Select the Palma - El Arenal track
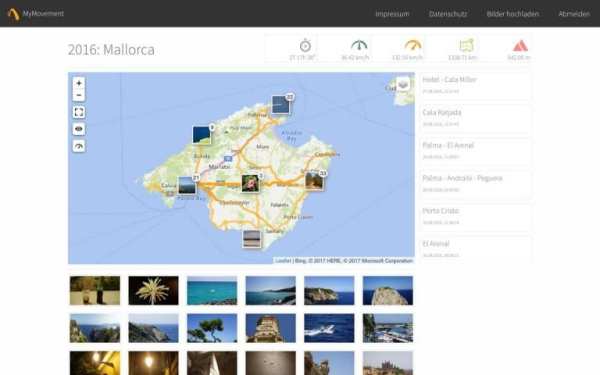Image resolution: width=600 pixels, height=375 pixels. click(474, 151)
